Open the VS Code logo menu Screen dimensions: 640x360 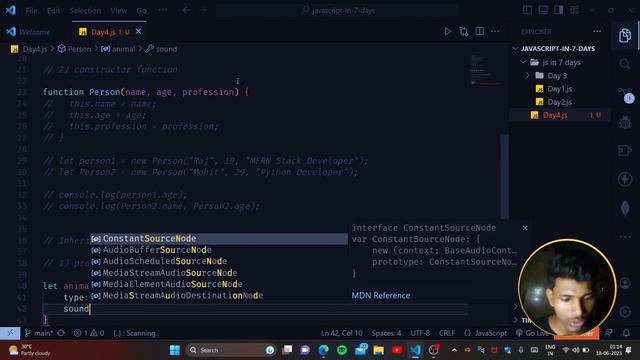click(11, 11)
